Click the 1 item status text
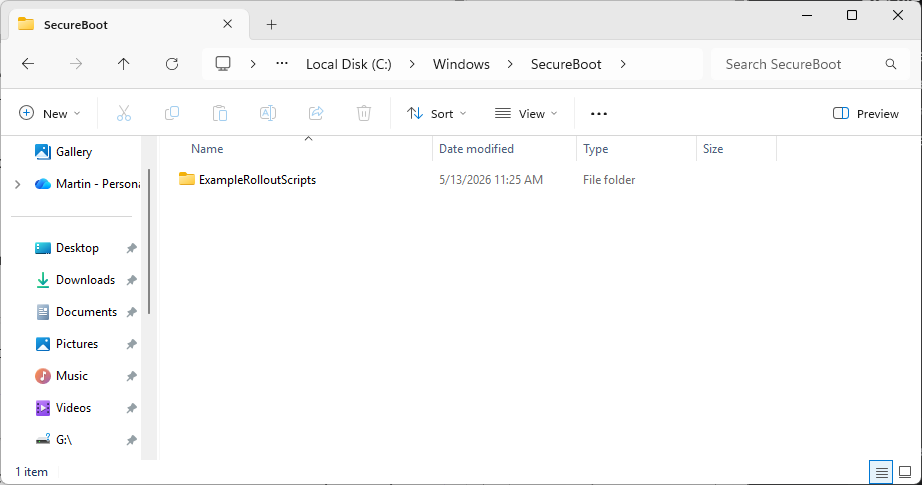 31,472
